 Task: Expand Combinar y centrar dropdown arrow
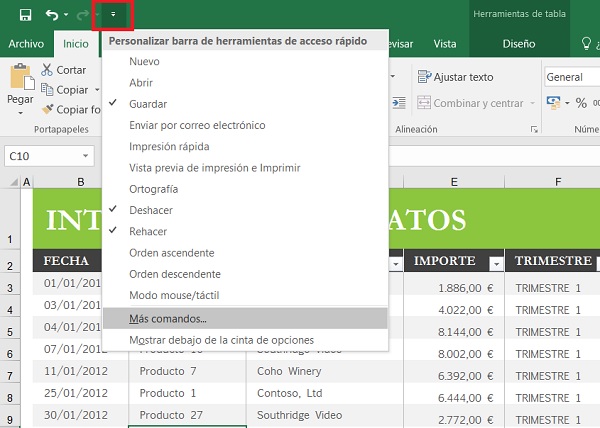click(532, 103)
